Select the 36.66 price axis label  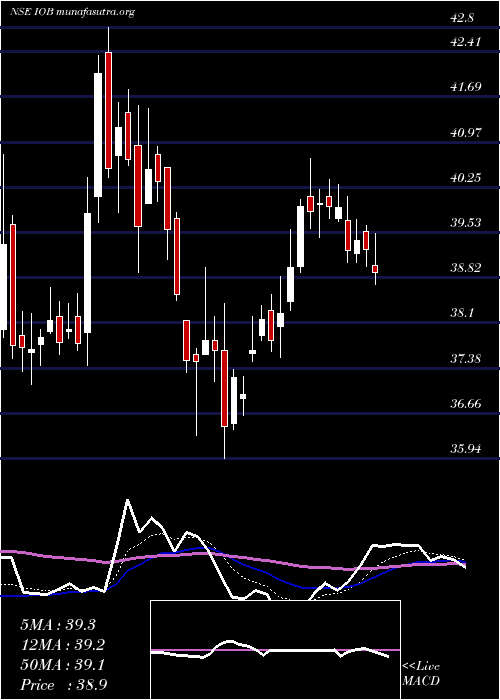point(466,404)
